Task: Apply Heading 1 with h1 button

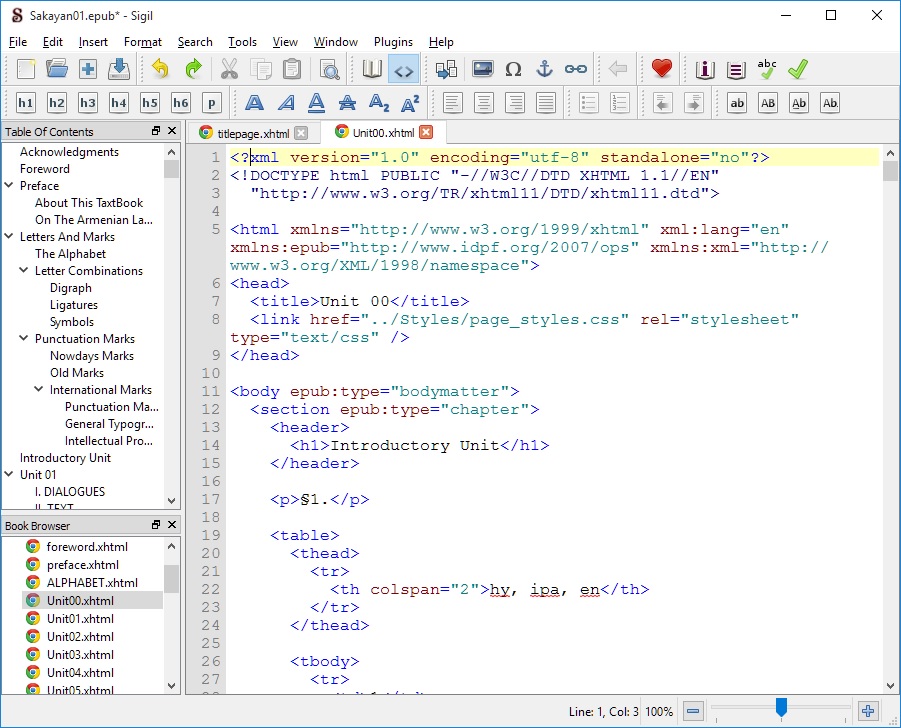Action: pyautogui.click(x=26, y=103)
